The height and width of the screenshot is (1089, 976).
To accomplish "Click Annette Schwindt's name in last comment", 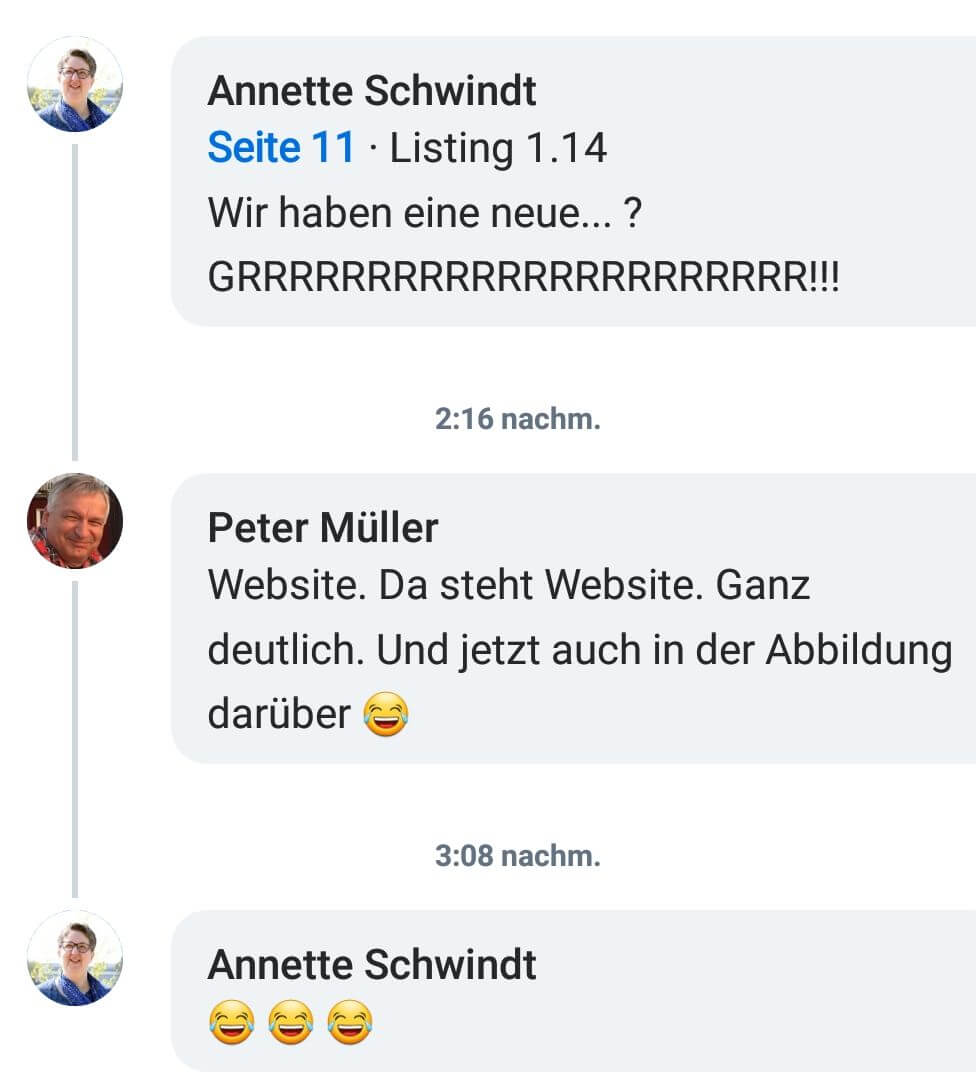I will (x=372, y=964).
